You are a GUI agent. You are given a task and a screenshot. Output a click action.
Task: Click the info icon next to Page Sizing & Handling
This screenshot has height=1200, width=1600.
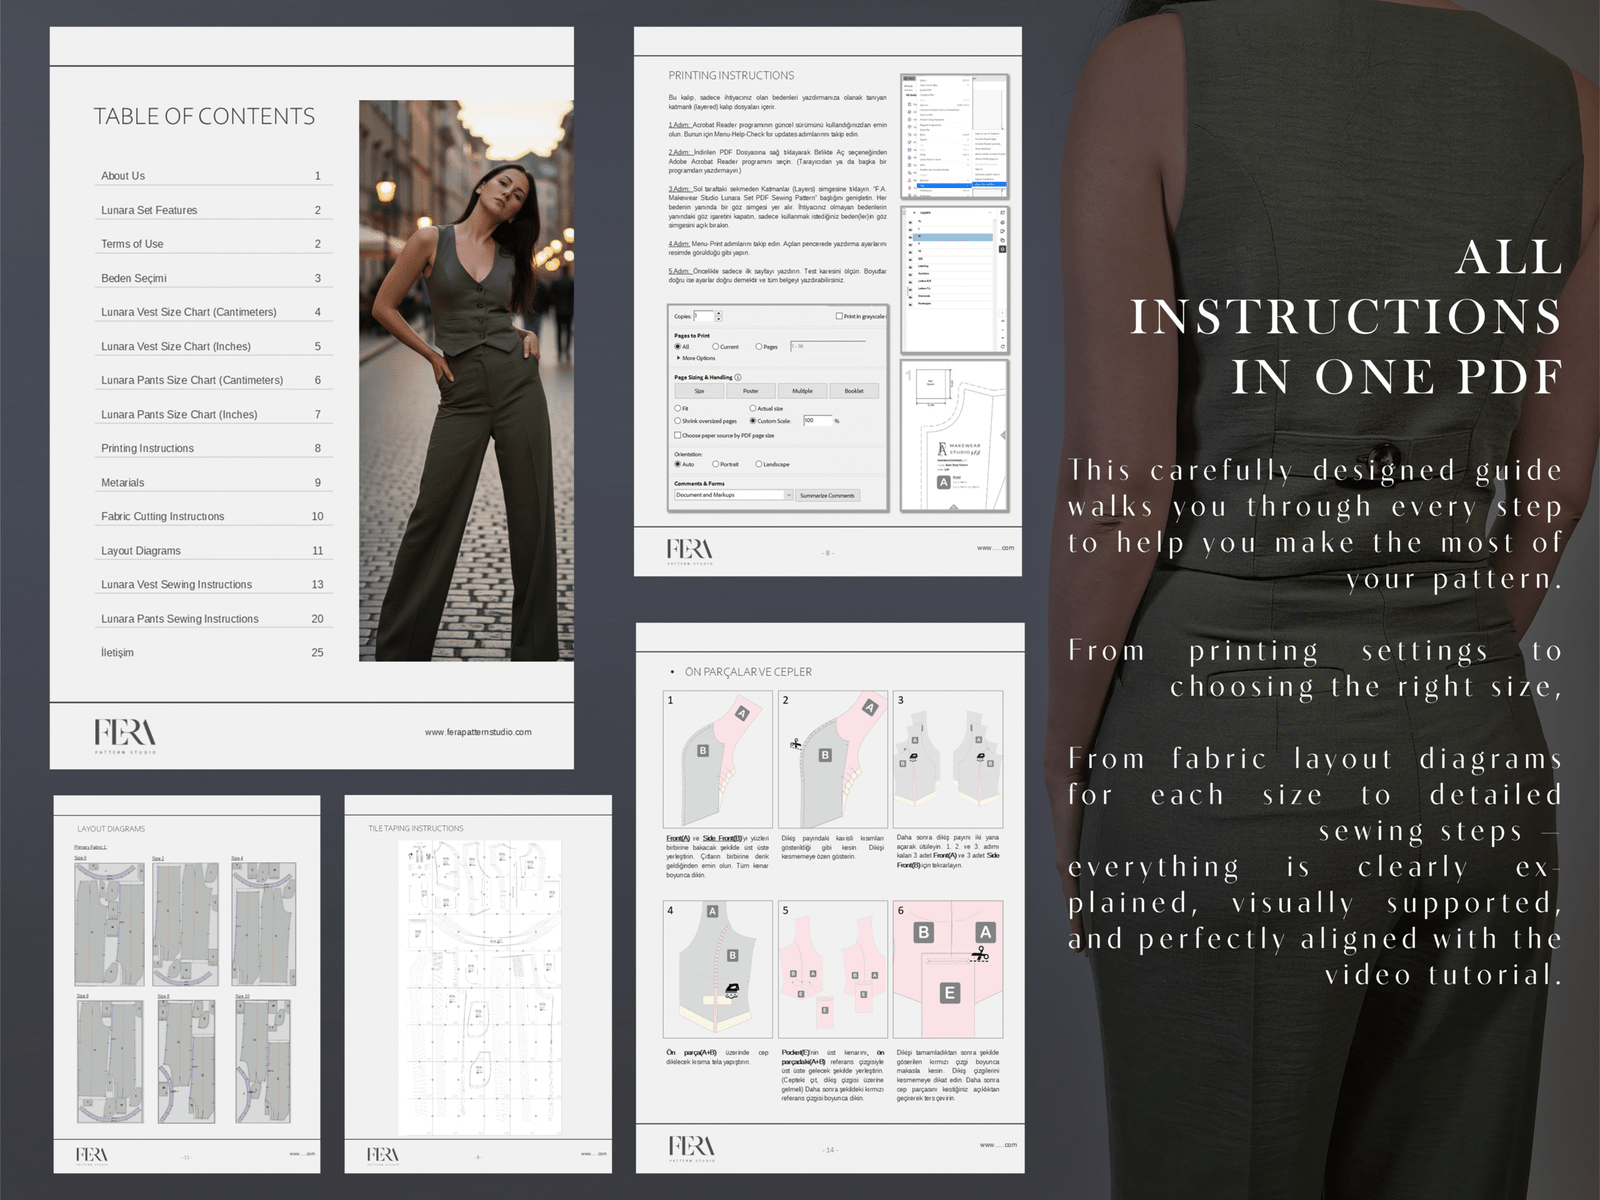tap(738, 377)
